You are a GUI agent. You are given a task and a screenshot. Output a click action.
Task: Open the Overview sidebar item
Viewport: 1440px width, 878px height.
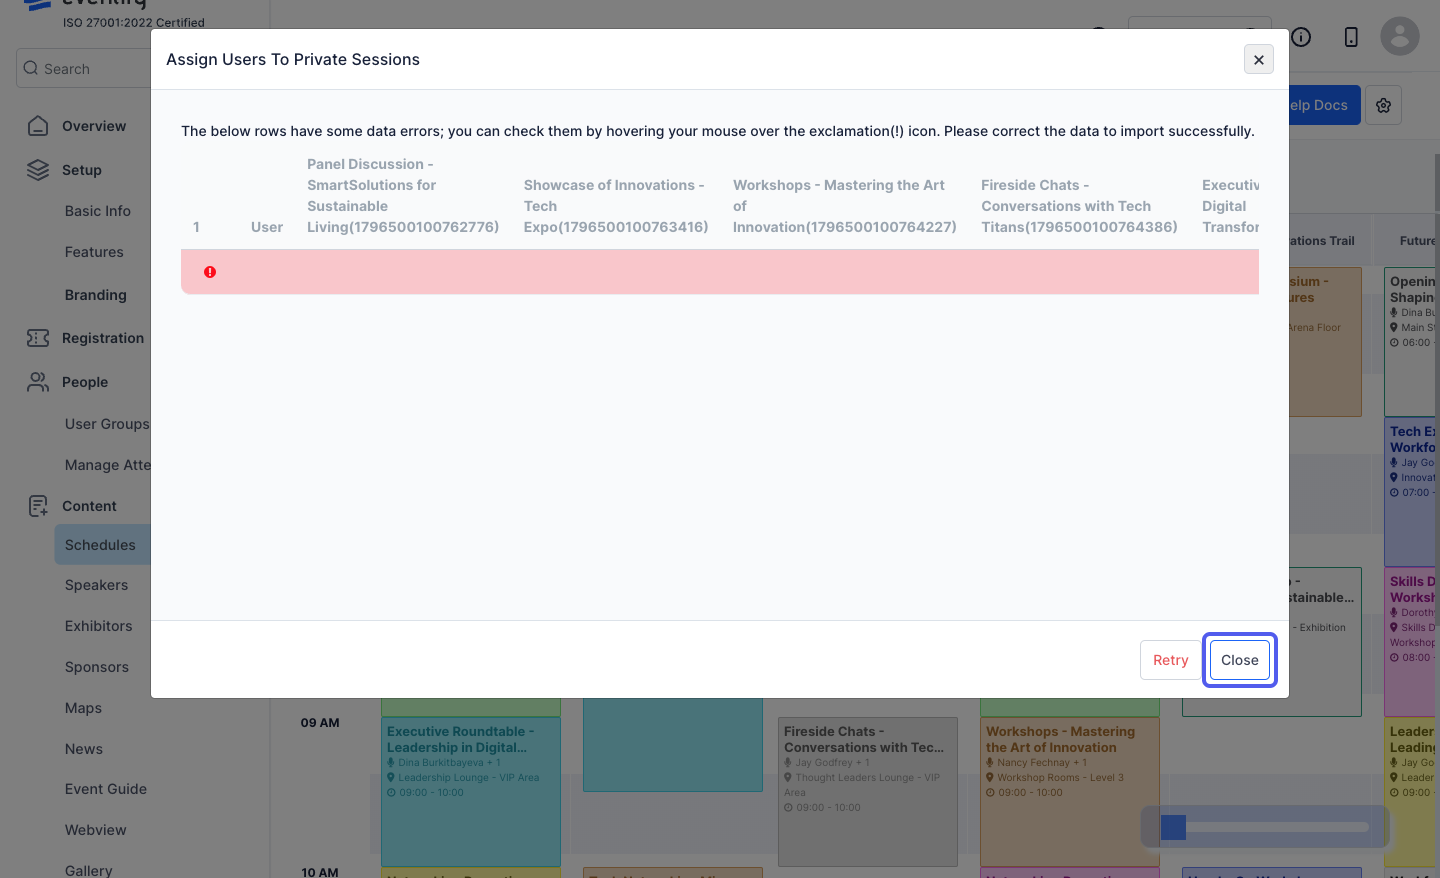coord(94,126)
